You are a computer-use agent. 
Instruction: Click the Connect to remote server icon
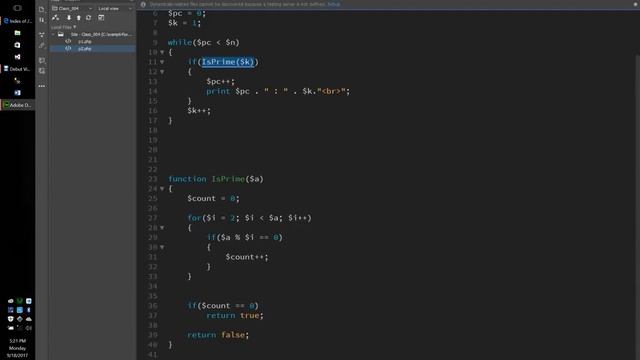56,18
